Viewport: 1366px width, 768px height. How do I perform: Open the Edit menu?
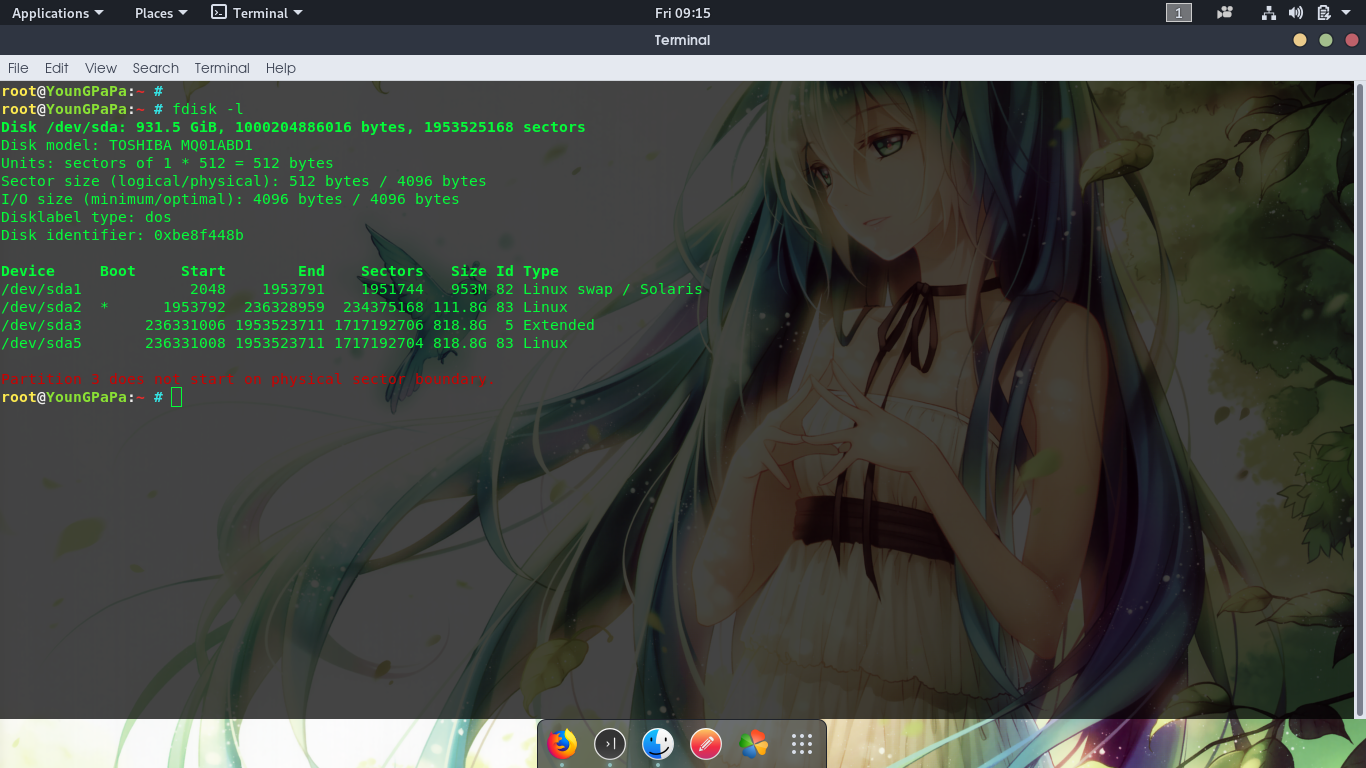click(x=57, y=68)
